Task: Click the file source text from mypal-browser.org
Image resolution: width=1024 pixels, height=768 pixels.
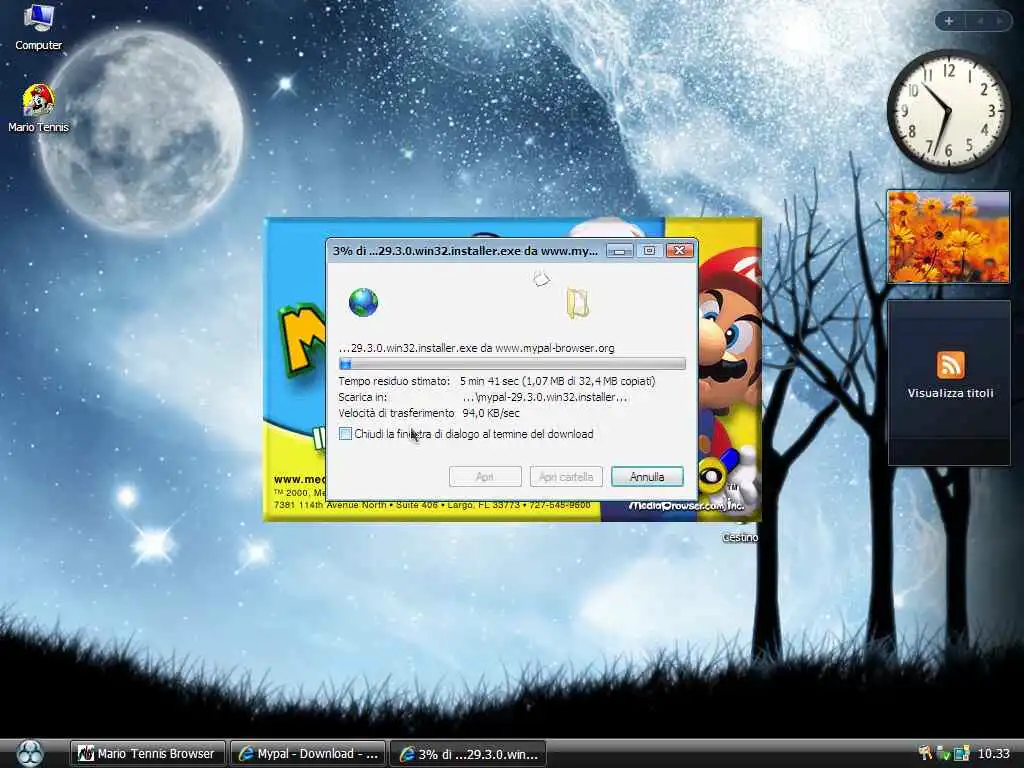Action: (x=476, y=348)
